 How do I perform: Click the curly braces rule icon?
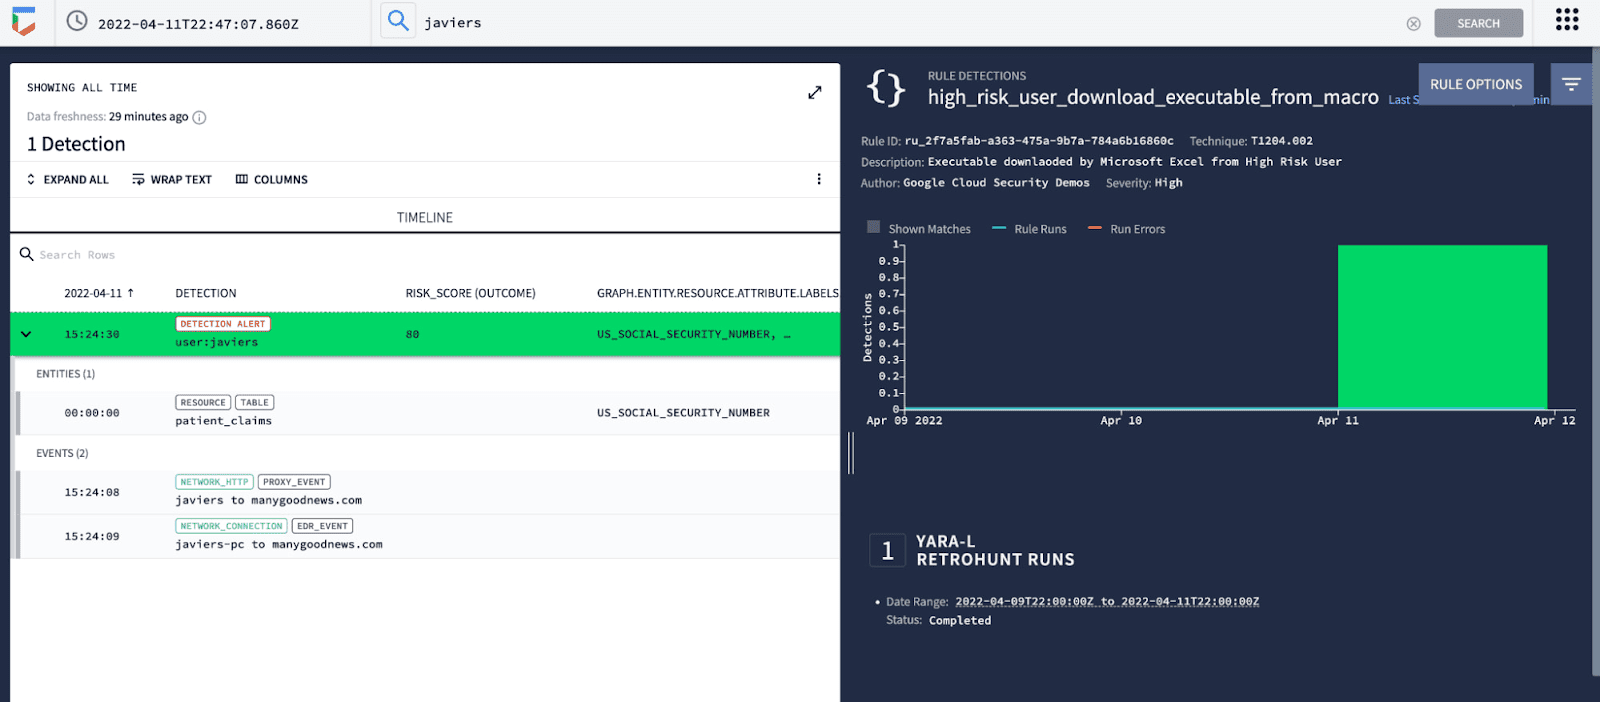coord(886,88)
